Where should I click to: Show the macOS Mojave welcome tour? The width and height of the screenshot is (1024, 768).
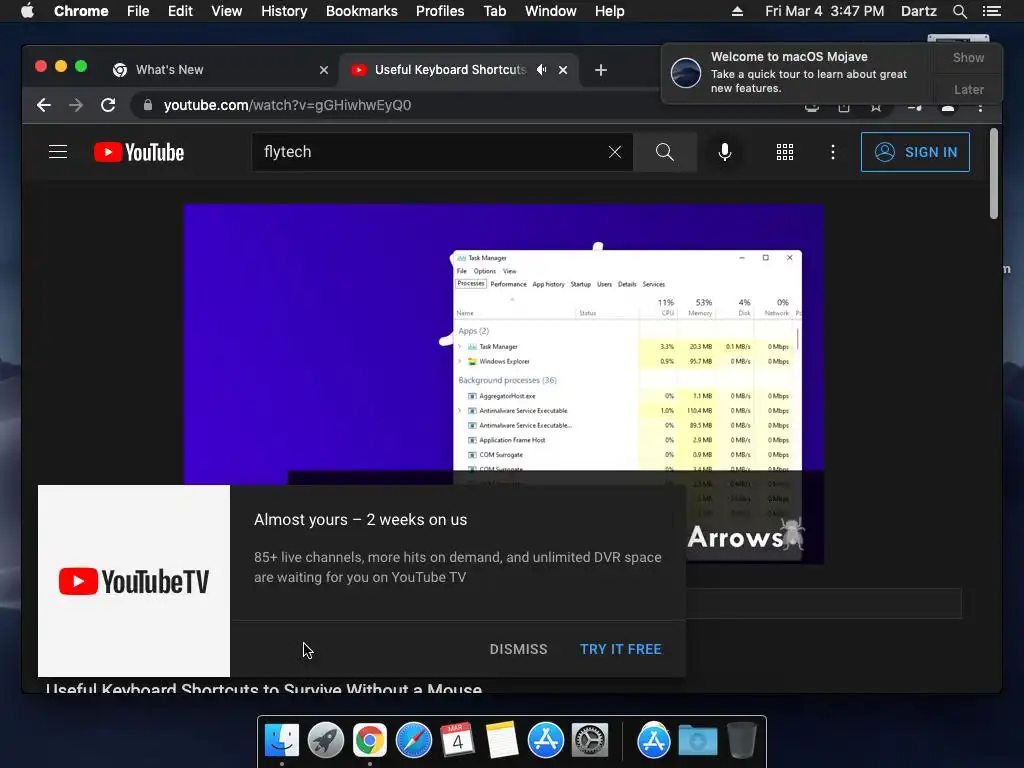968,57
